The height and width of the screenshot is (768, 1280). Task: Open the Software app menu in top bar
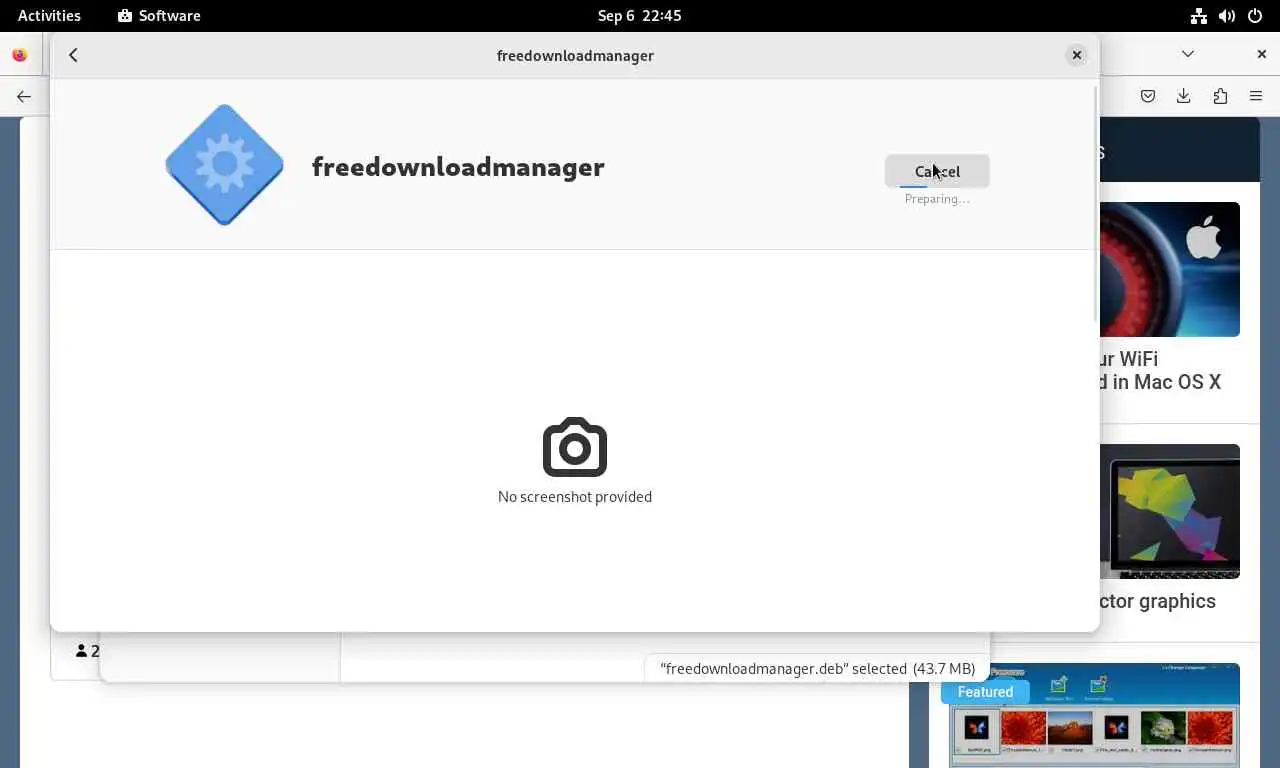coord(159,15)
